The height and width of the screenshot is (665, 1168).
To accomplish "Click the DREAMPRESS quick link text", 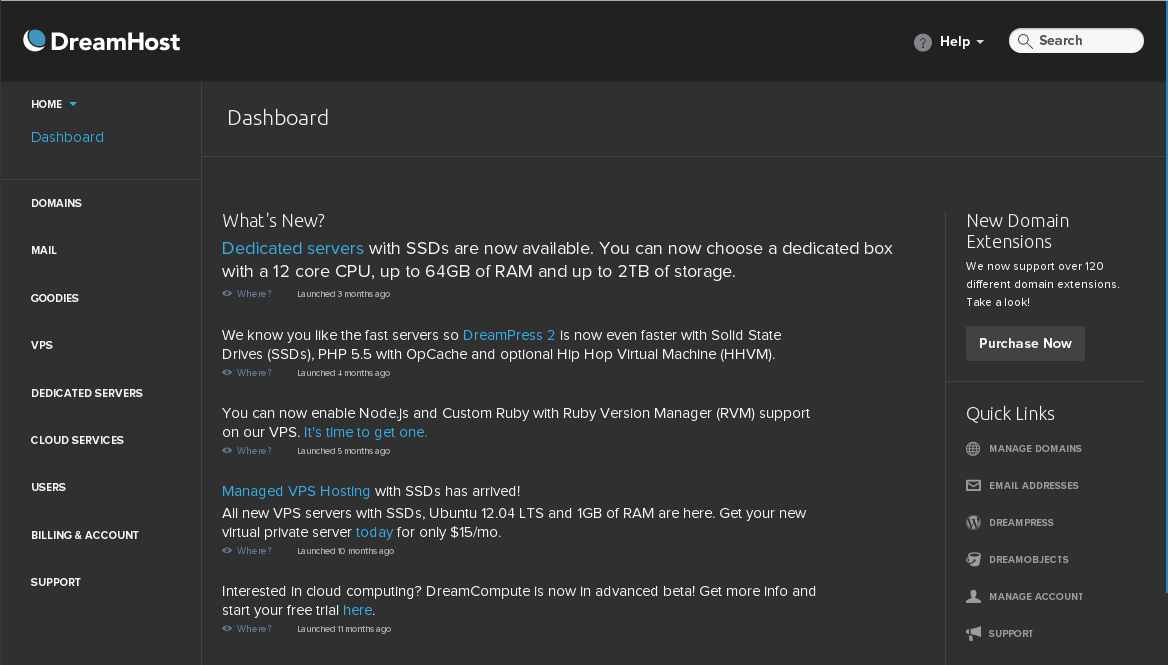I will pos(1021,523).
